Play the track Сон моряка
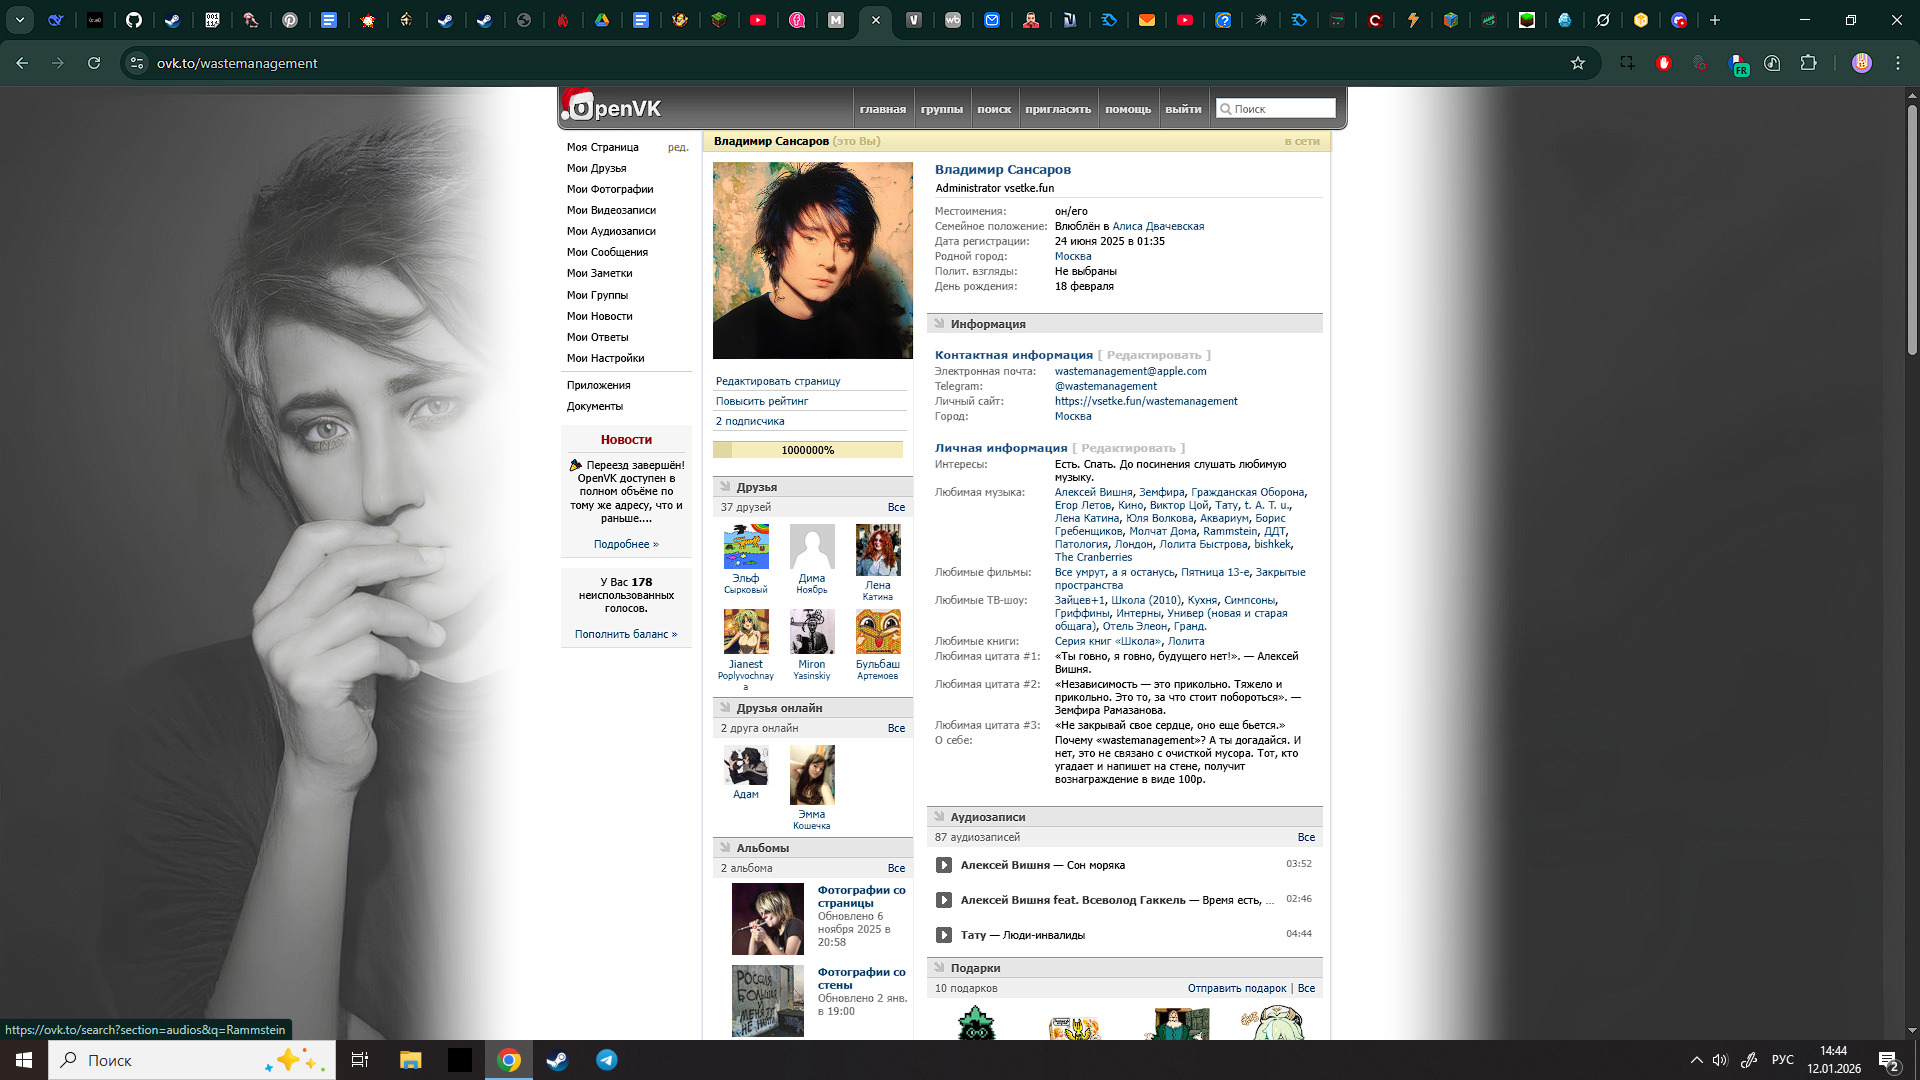1920x1080 pixels. point(943,865)
